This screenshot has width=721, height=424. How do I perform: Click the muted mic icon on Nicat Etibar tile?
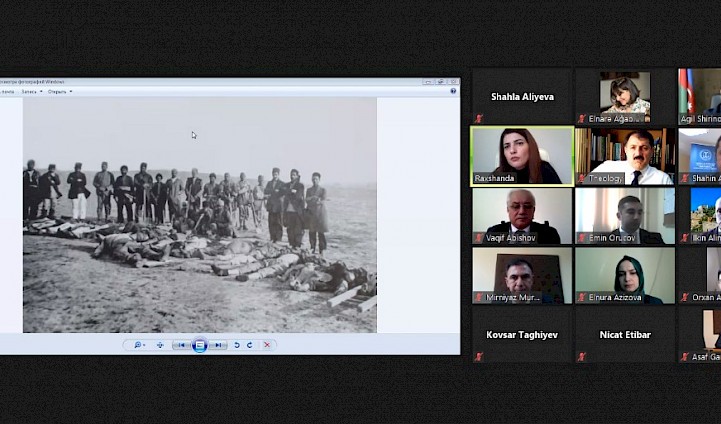point(582,356)
